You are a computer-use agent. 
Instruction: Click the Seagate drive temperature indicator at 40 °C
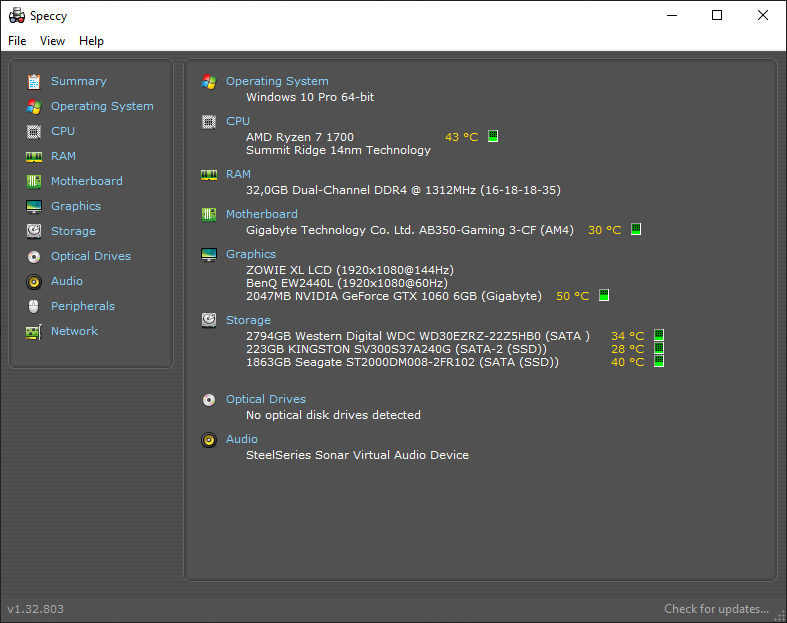(659, 362)
